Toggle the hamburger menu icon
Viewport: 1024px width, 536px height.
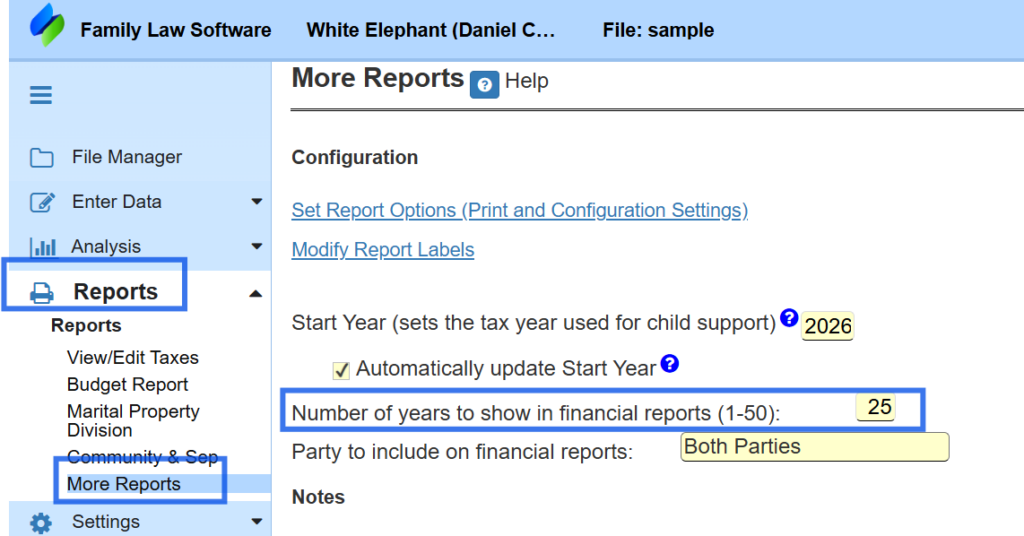click(x=41, y=96)
